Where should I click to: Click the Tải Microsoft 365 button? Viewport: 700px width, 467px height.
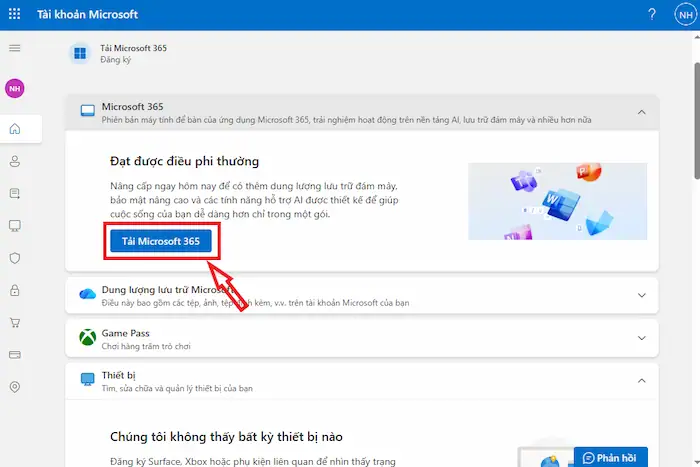pyautogui.click(x=161, y=241)
